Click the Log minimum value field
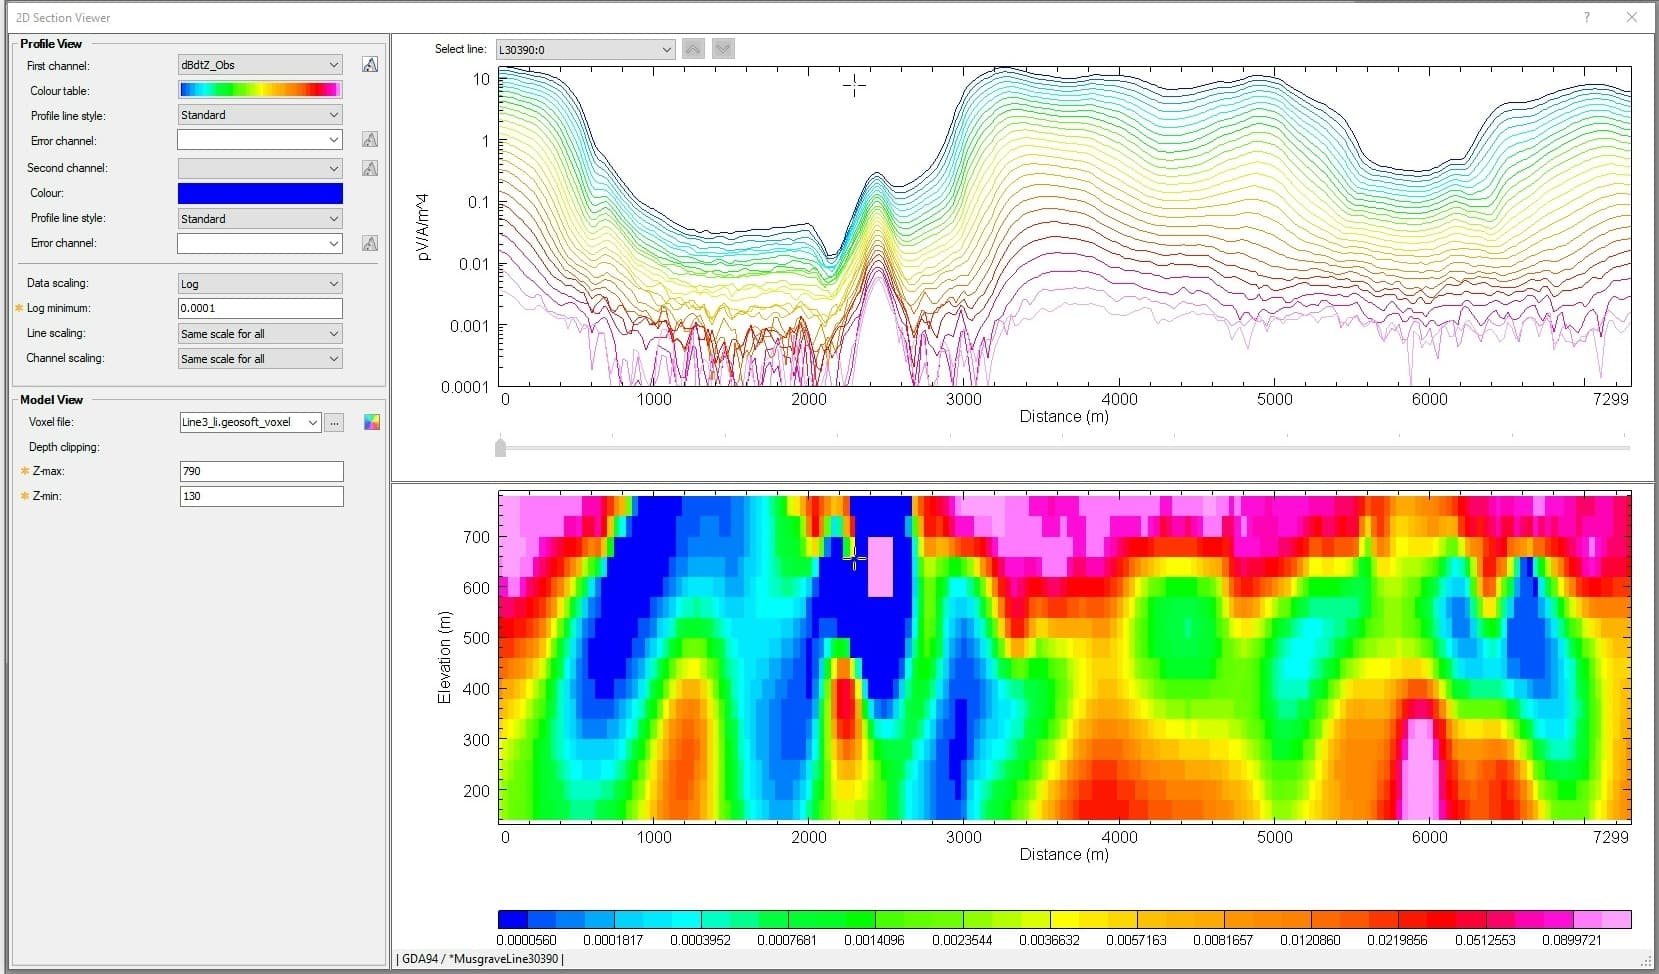The width and height of the screenshot is (1659, 974). click(260, 308)
